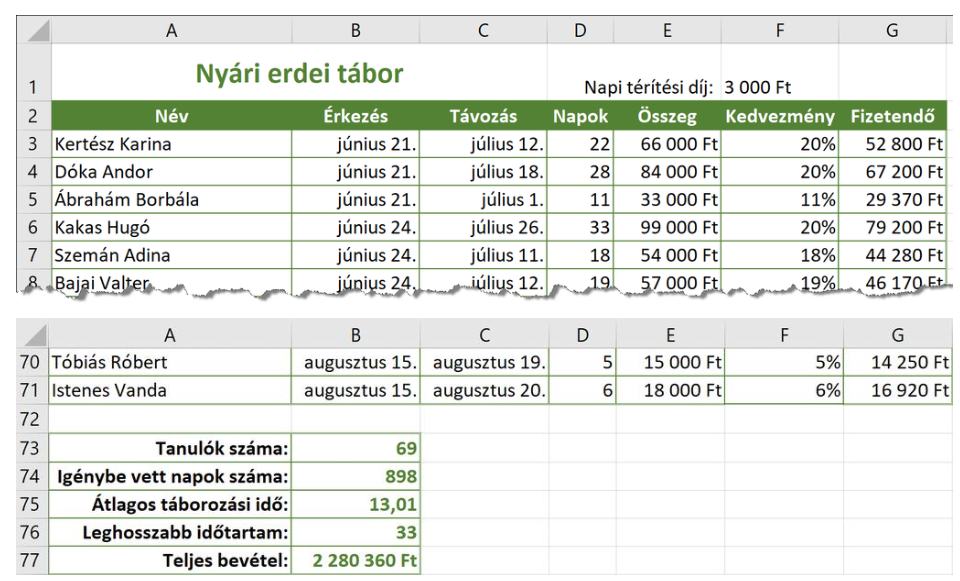Viewport: 960px width, 581px height.
Task: Select the Tóbiás Róbert name cell
Action: click(171, 361)
